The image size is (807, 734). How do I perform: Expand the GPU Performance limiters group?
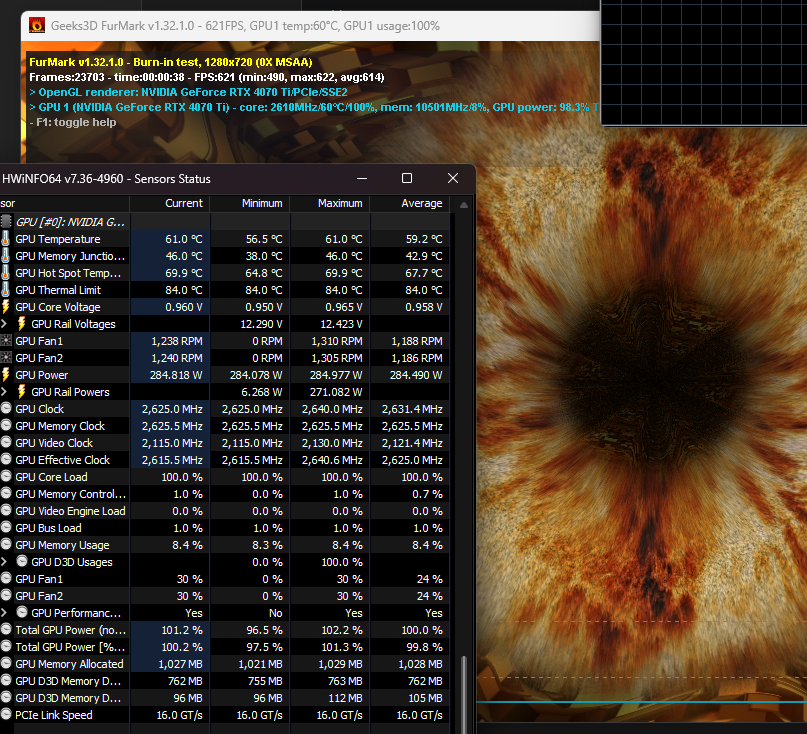click(4, 612)
